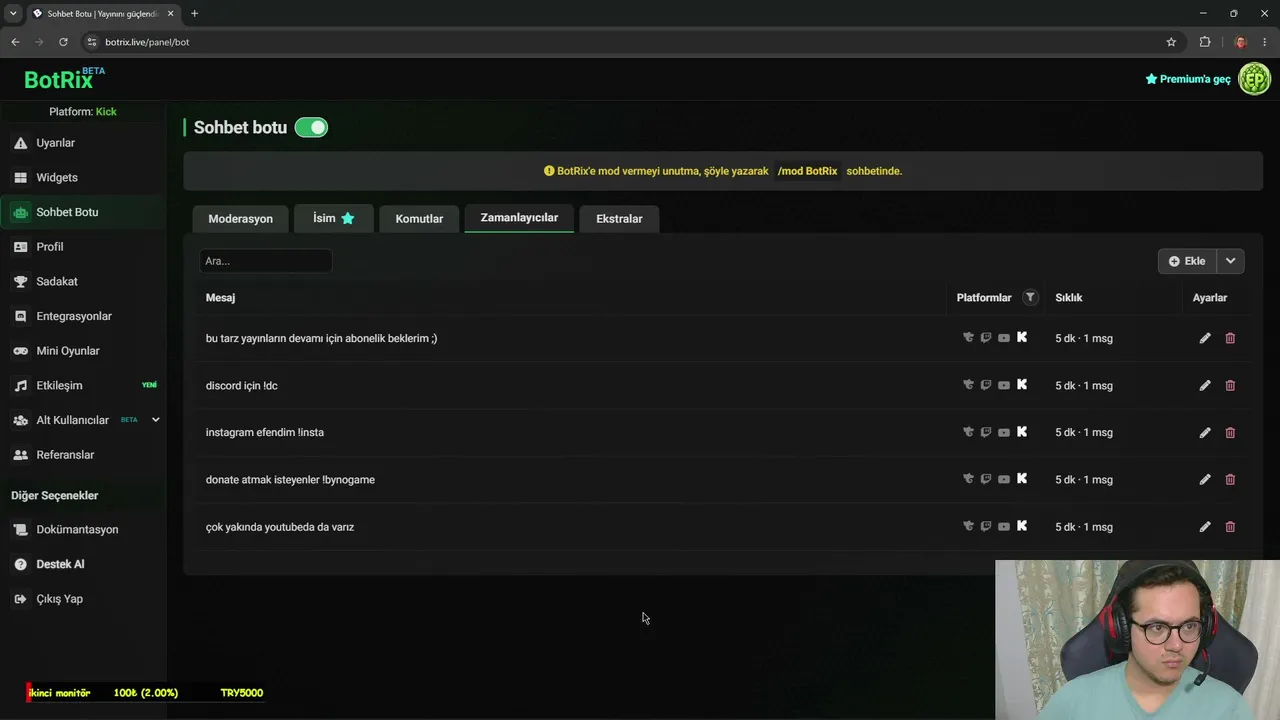
Task: Click the Ekle button to add a timer
Action: [x=1187, y=261]
